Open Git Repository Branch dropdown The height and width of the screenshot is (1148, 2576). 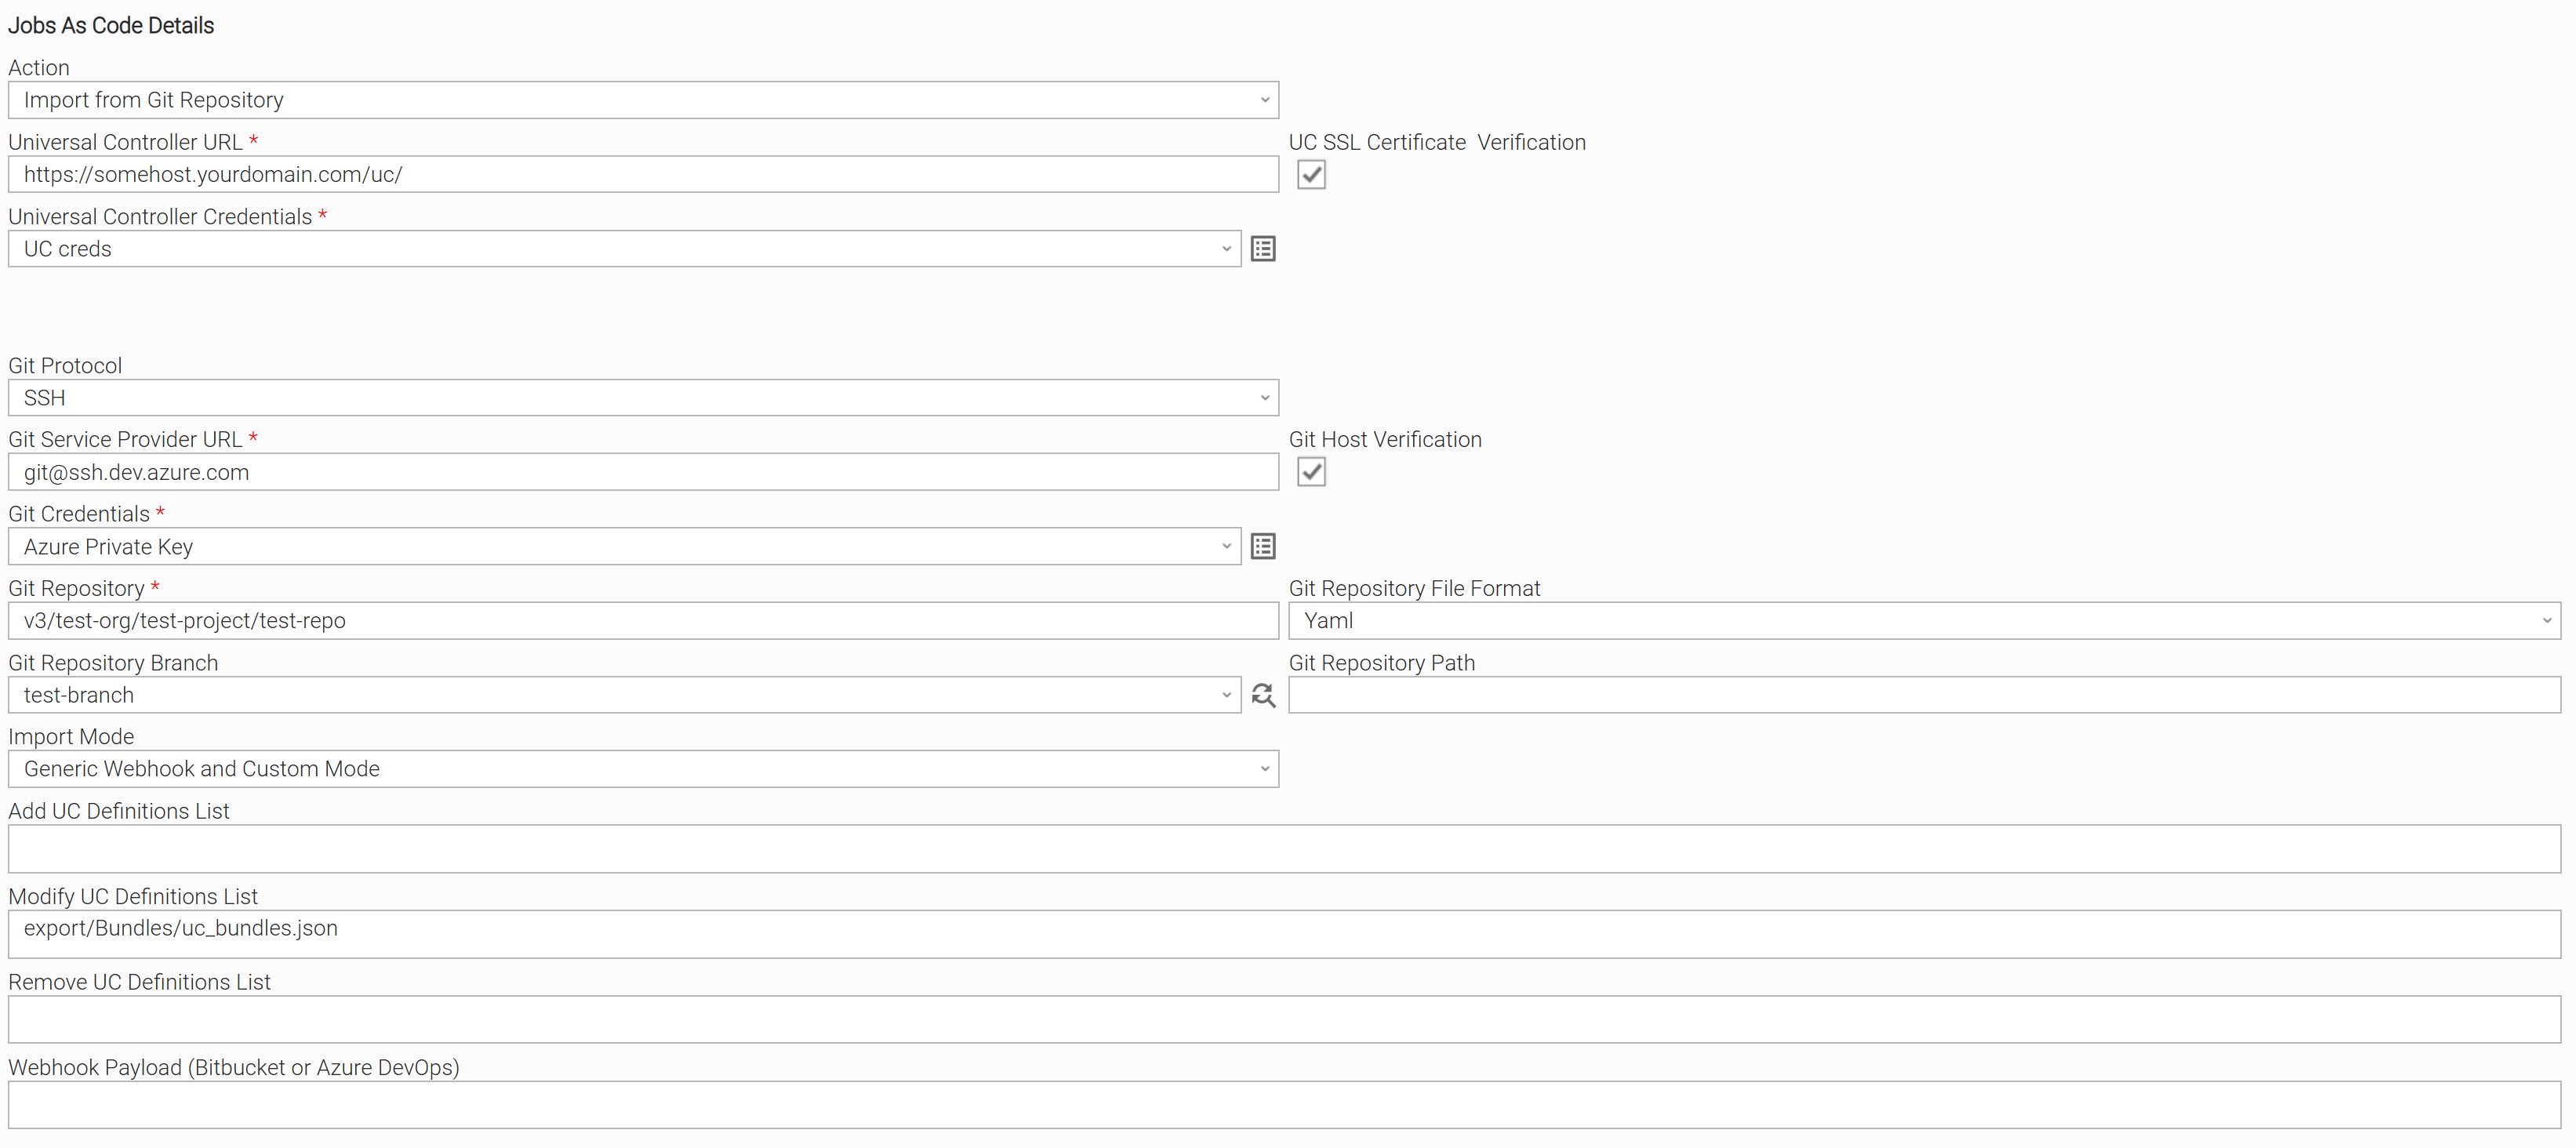(624, 695)
